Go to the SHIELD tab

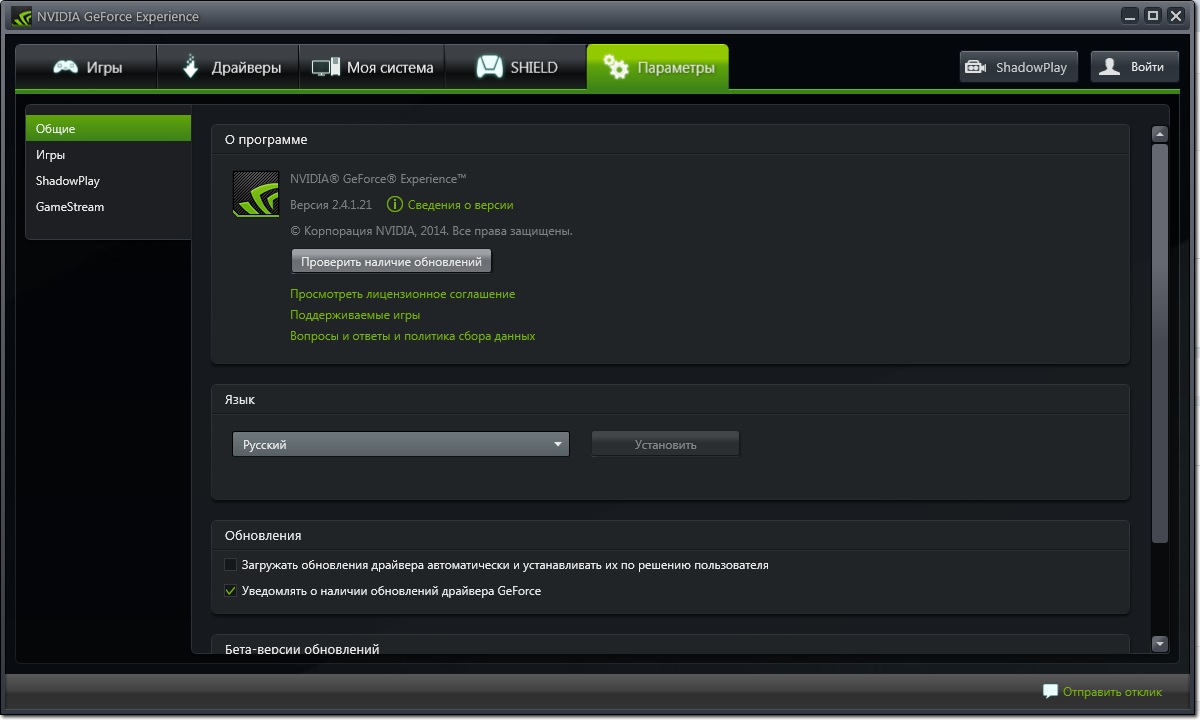tap(515, 68)
